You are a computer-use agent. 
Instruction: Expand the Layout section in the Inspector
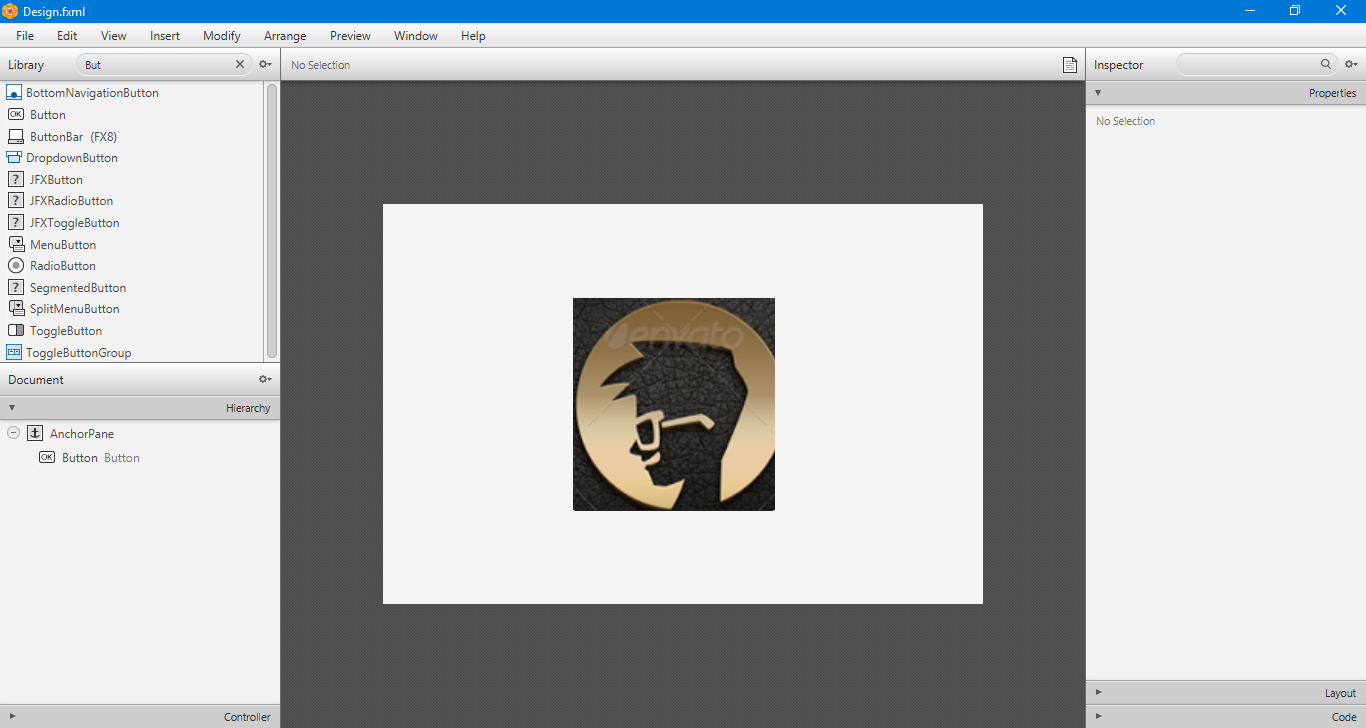(x=1098, y=692)
